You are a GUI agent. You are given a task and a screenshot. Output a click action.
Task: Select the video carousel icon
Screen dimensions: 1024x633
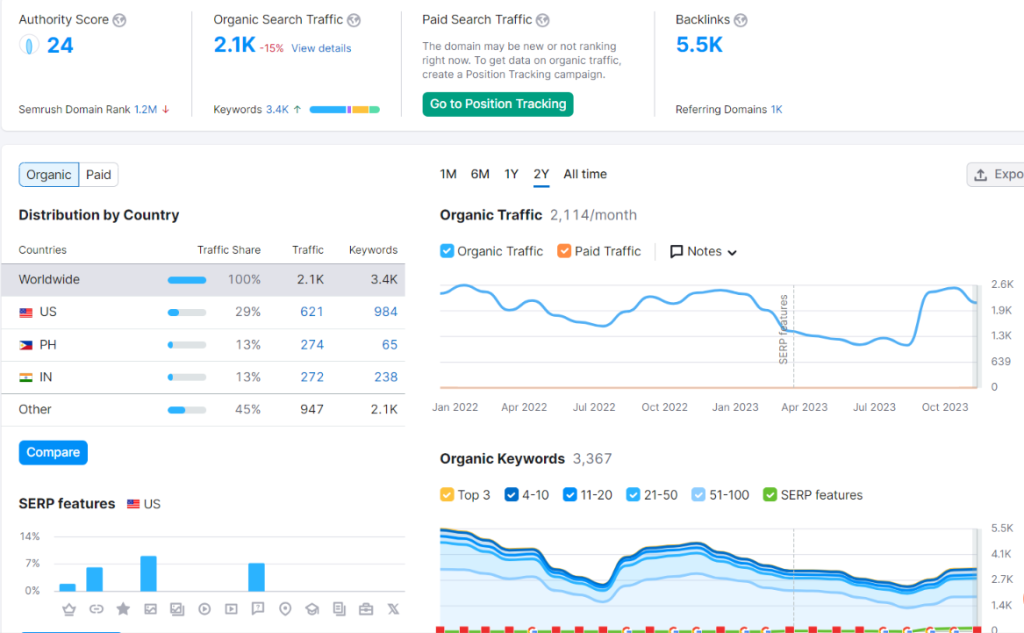[x=233, y=608]
